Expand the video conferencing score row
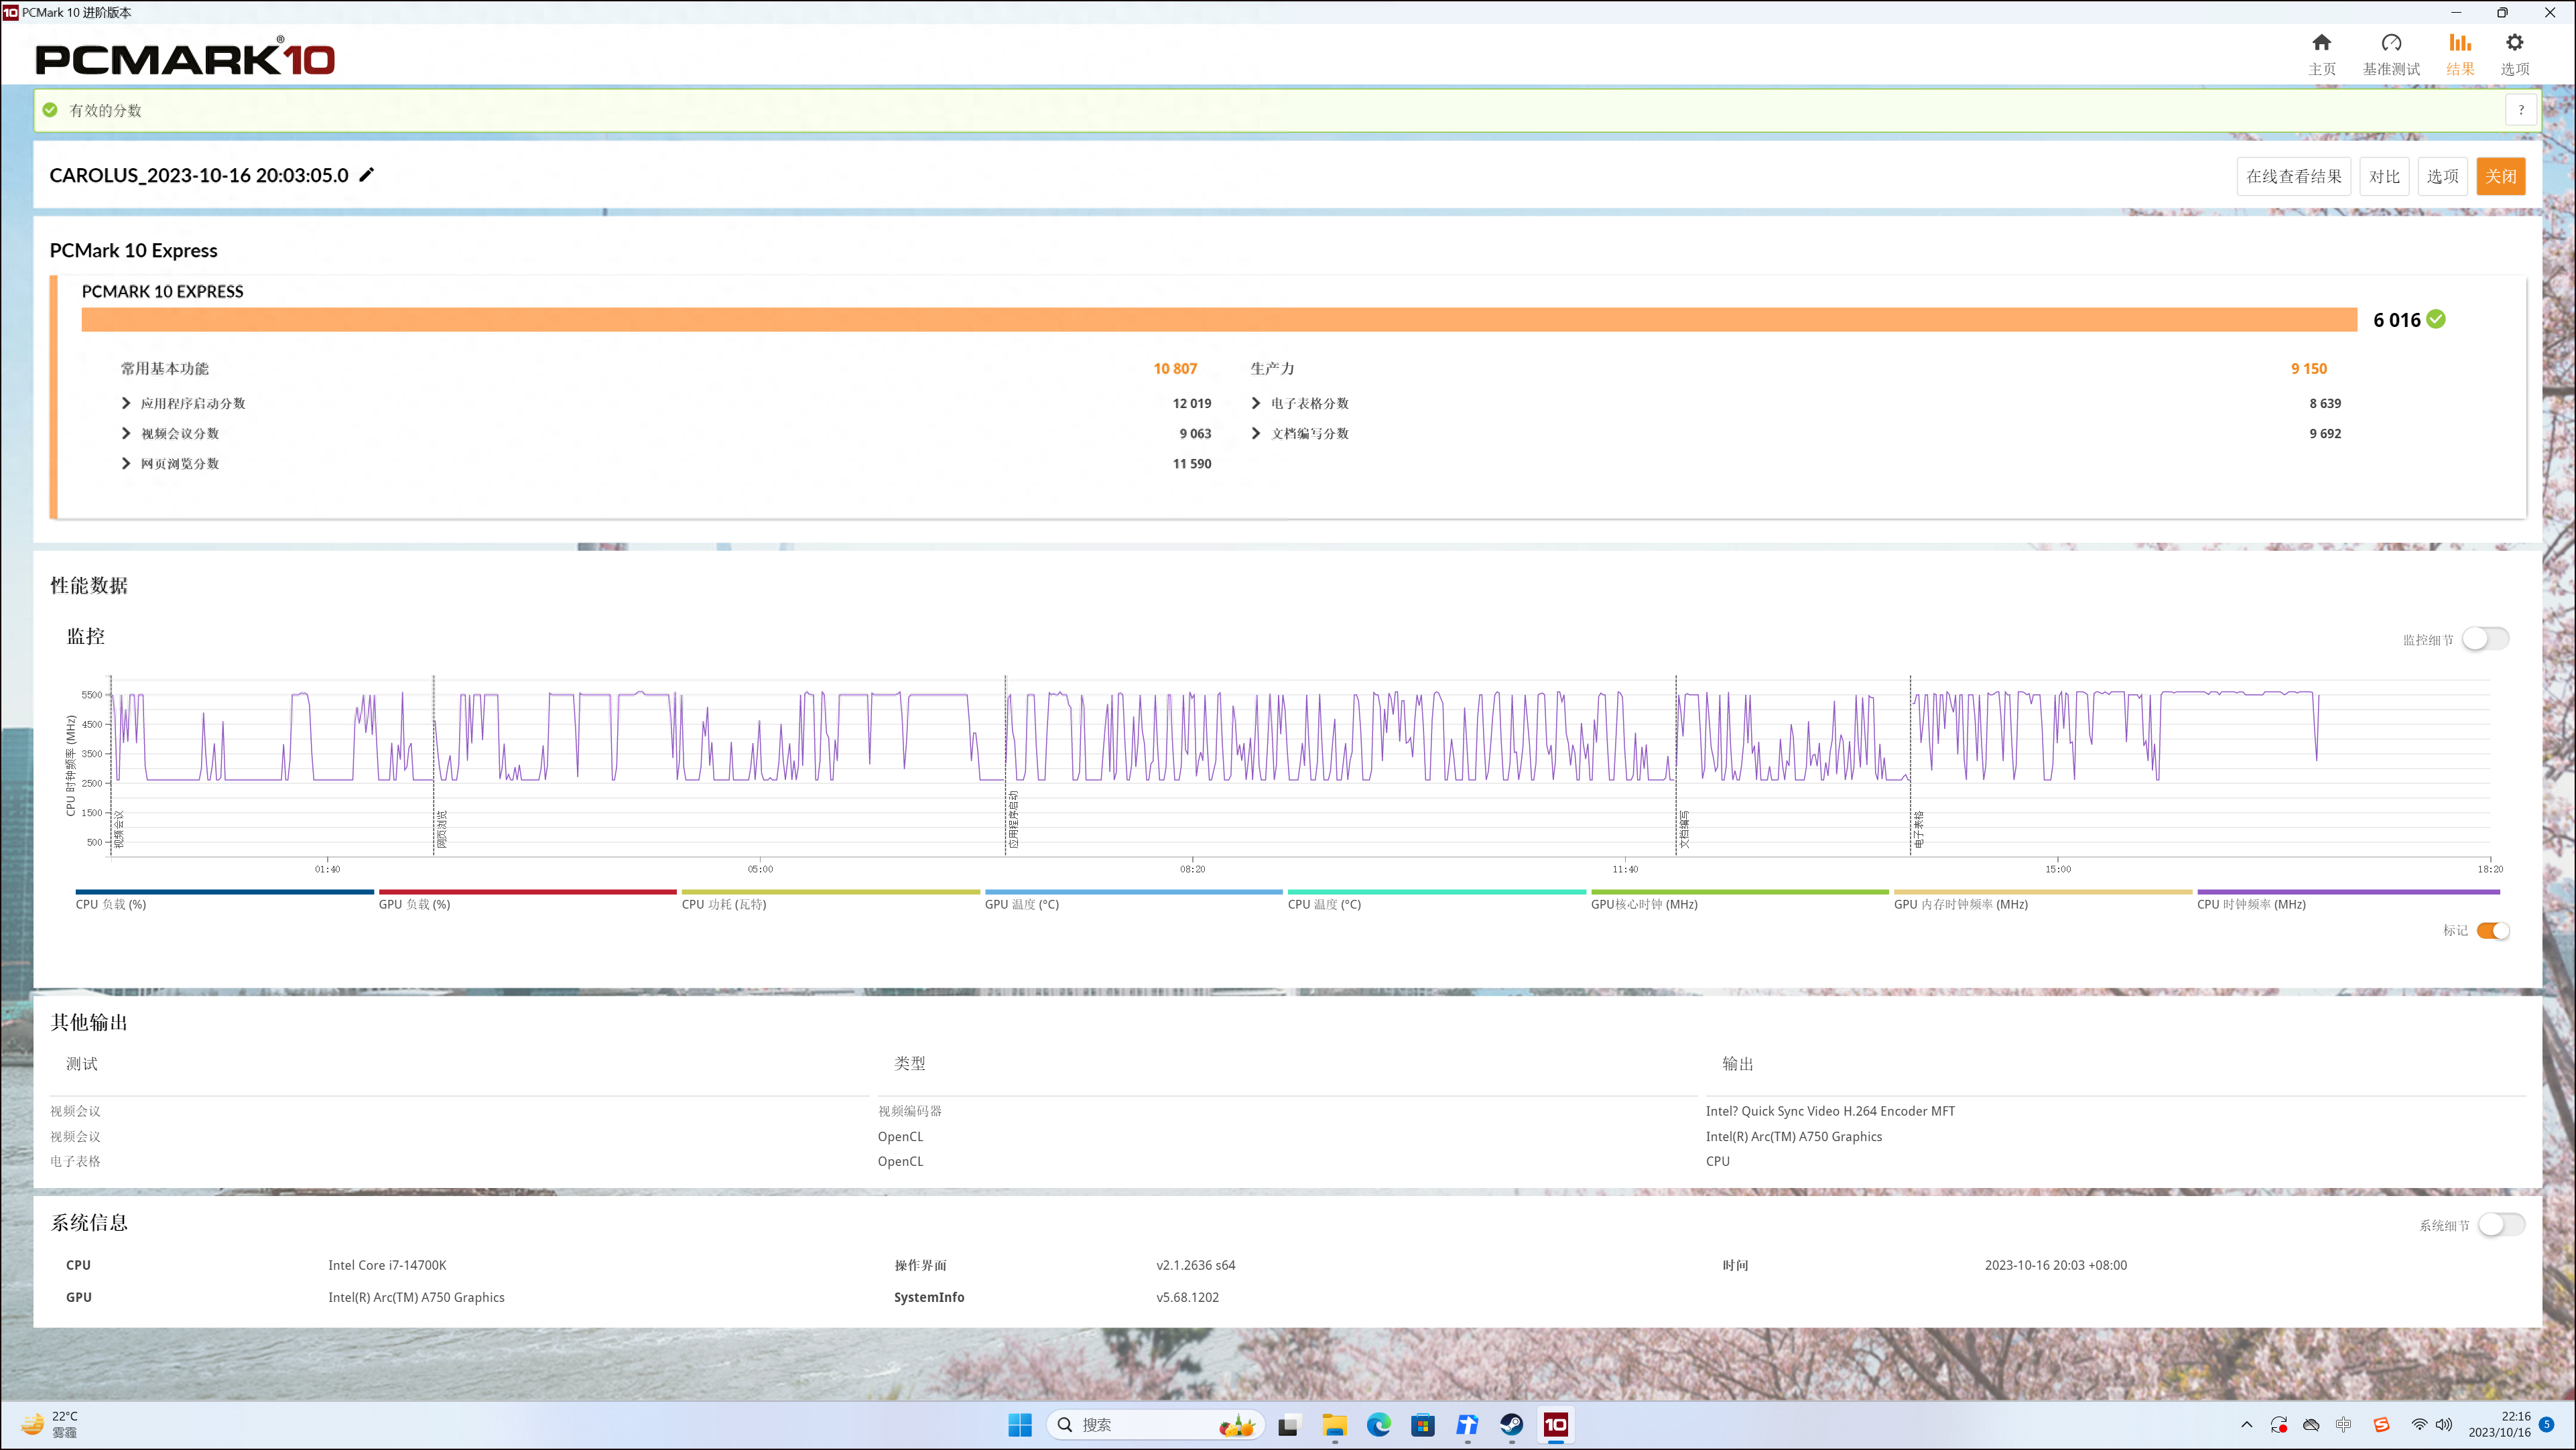The height and width of the screenshot is (1450, 2576). coord(126,433)
